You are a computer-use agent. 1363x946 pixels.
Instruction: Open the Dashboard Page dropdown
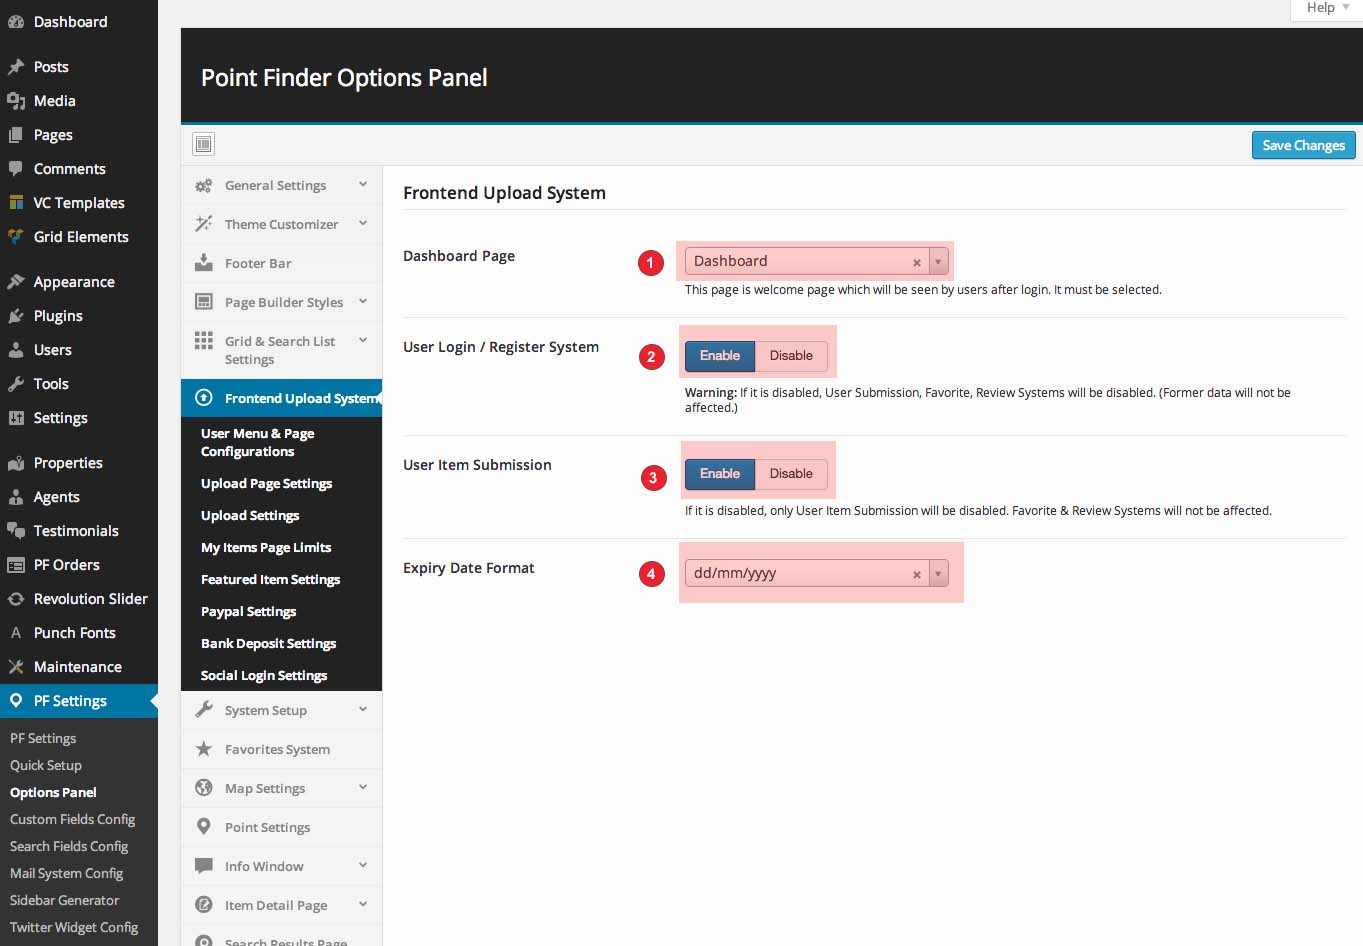[938, 262]
